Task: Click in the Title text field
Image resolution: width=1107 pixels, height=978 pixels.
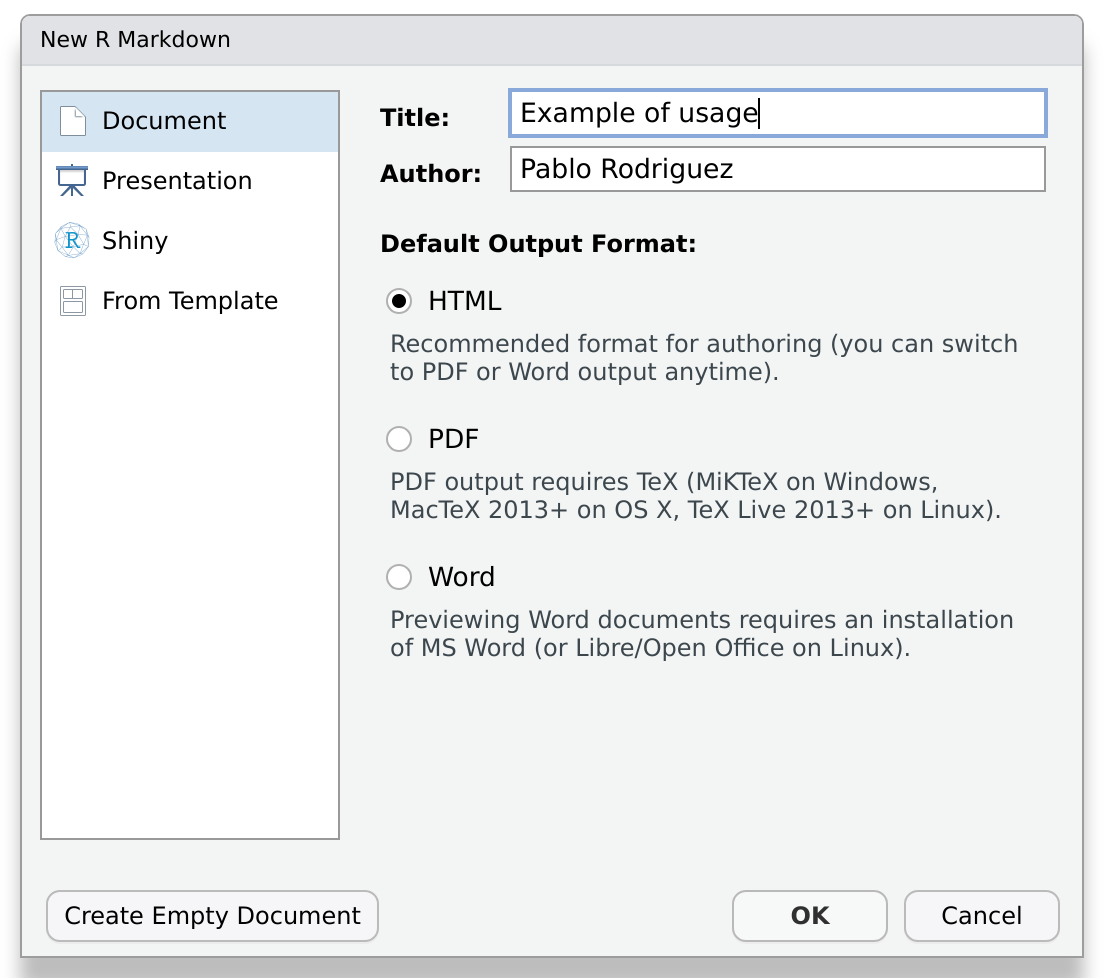Action: tap(777, 113)
